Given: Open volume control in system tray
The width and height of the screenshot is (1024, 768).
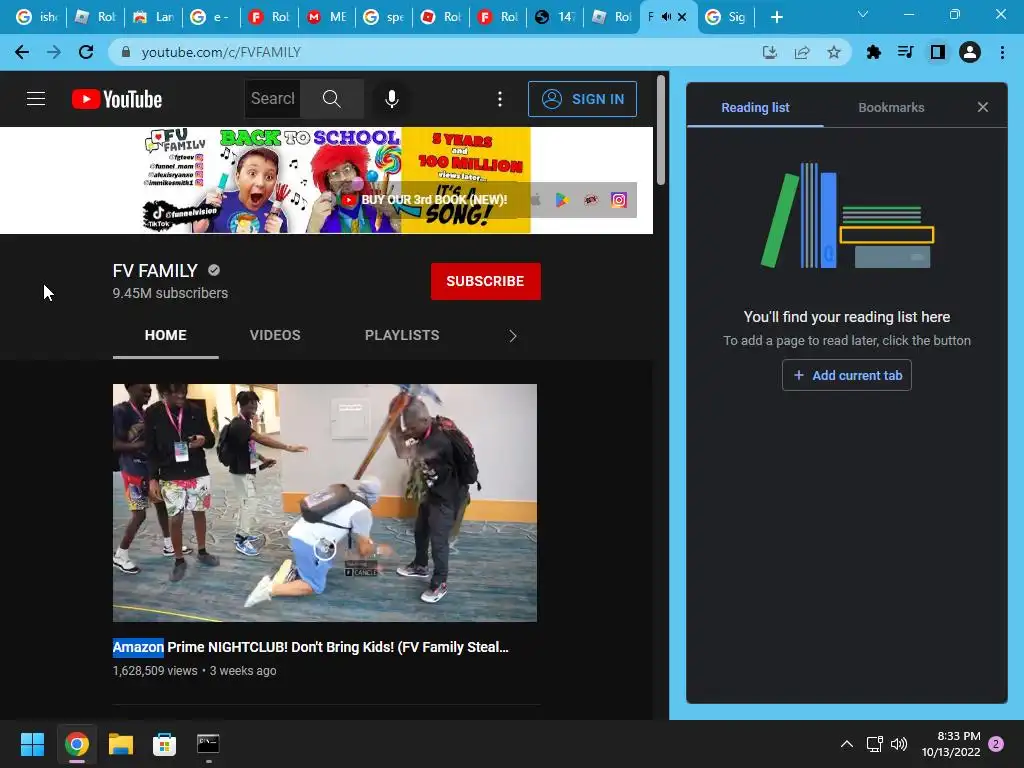Looking at the screenshot, I should point(899,744).
